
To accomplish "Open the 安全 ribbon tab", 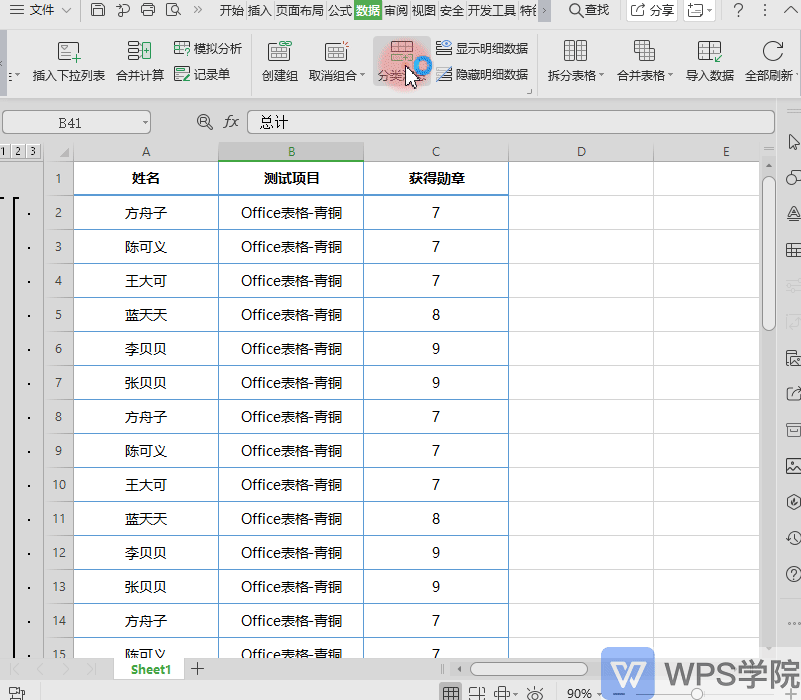I will click(x=452, y=10).
